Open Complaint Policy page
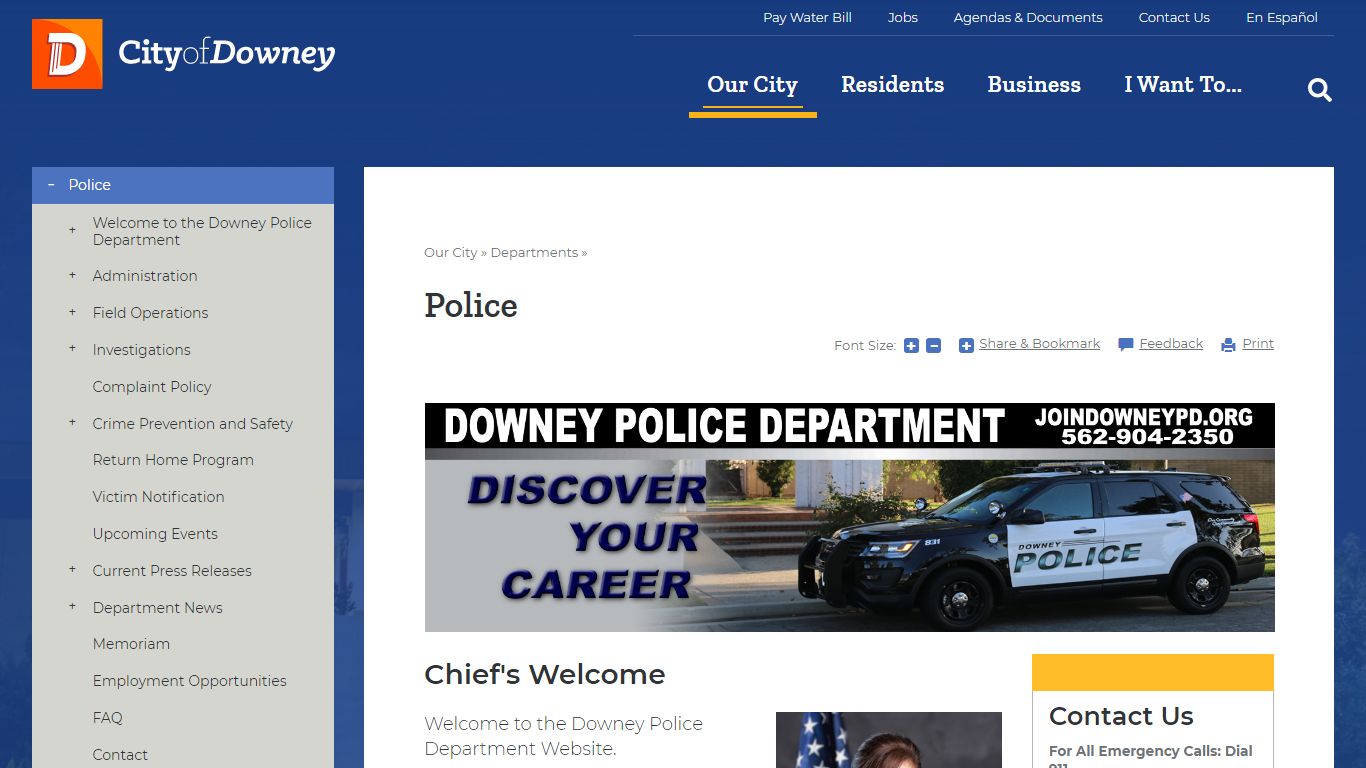 pos(152,387)
